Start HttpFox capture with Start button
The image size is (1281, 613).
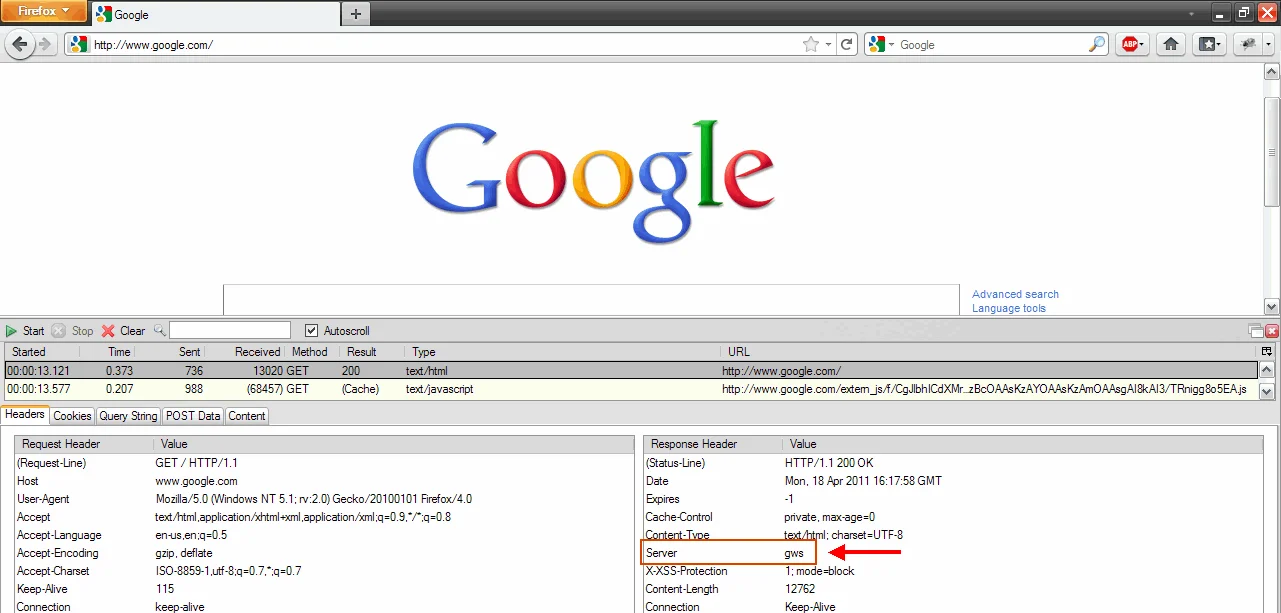click(25, 331)
